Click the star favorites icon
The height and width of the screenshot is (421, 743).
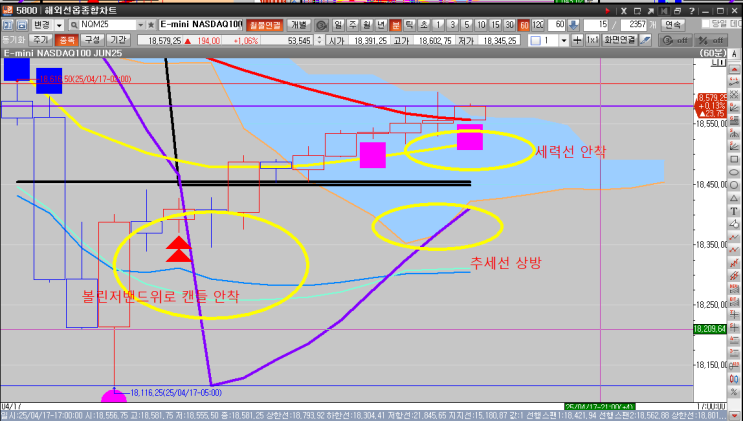(x=151, y=25)
